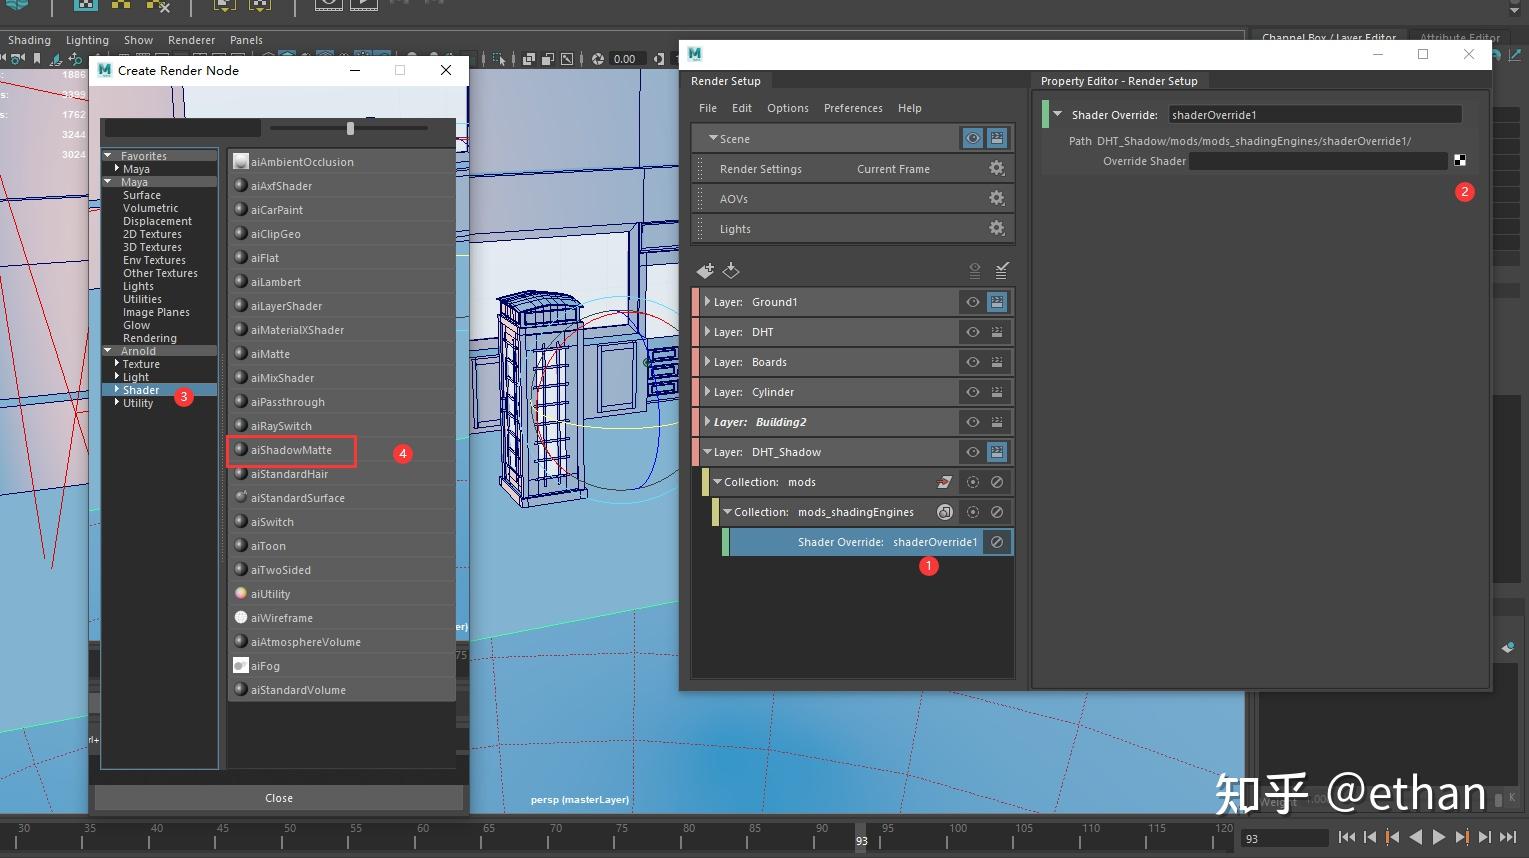This screenshot has height=858, width=1529.
Task: Open Help menu in Render Setup
Action: 910,108
